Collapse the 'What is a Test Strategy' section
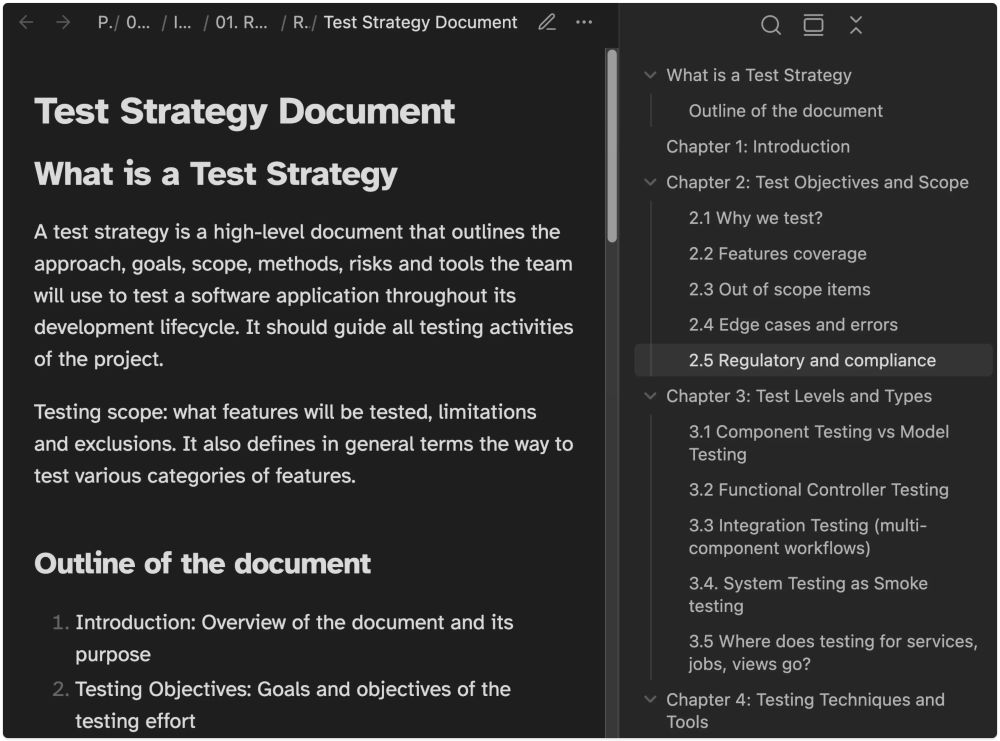 click(x=649, y=74)
